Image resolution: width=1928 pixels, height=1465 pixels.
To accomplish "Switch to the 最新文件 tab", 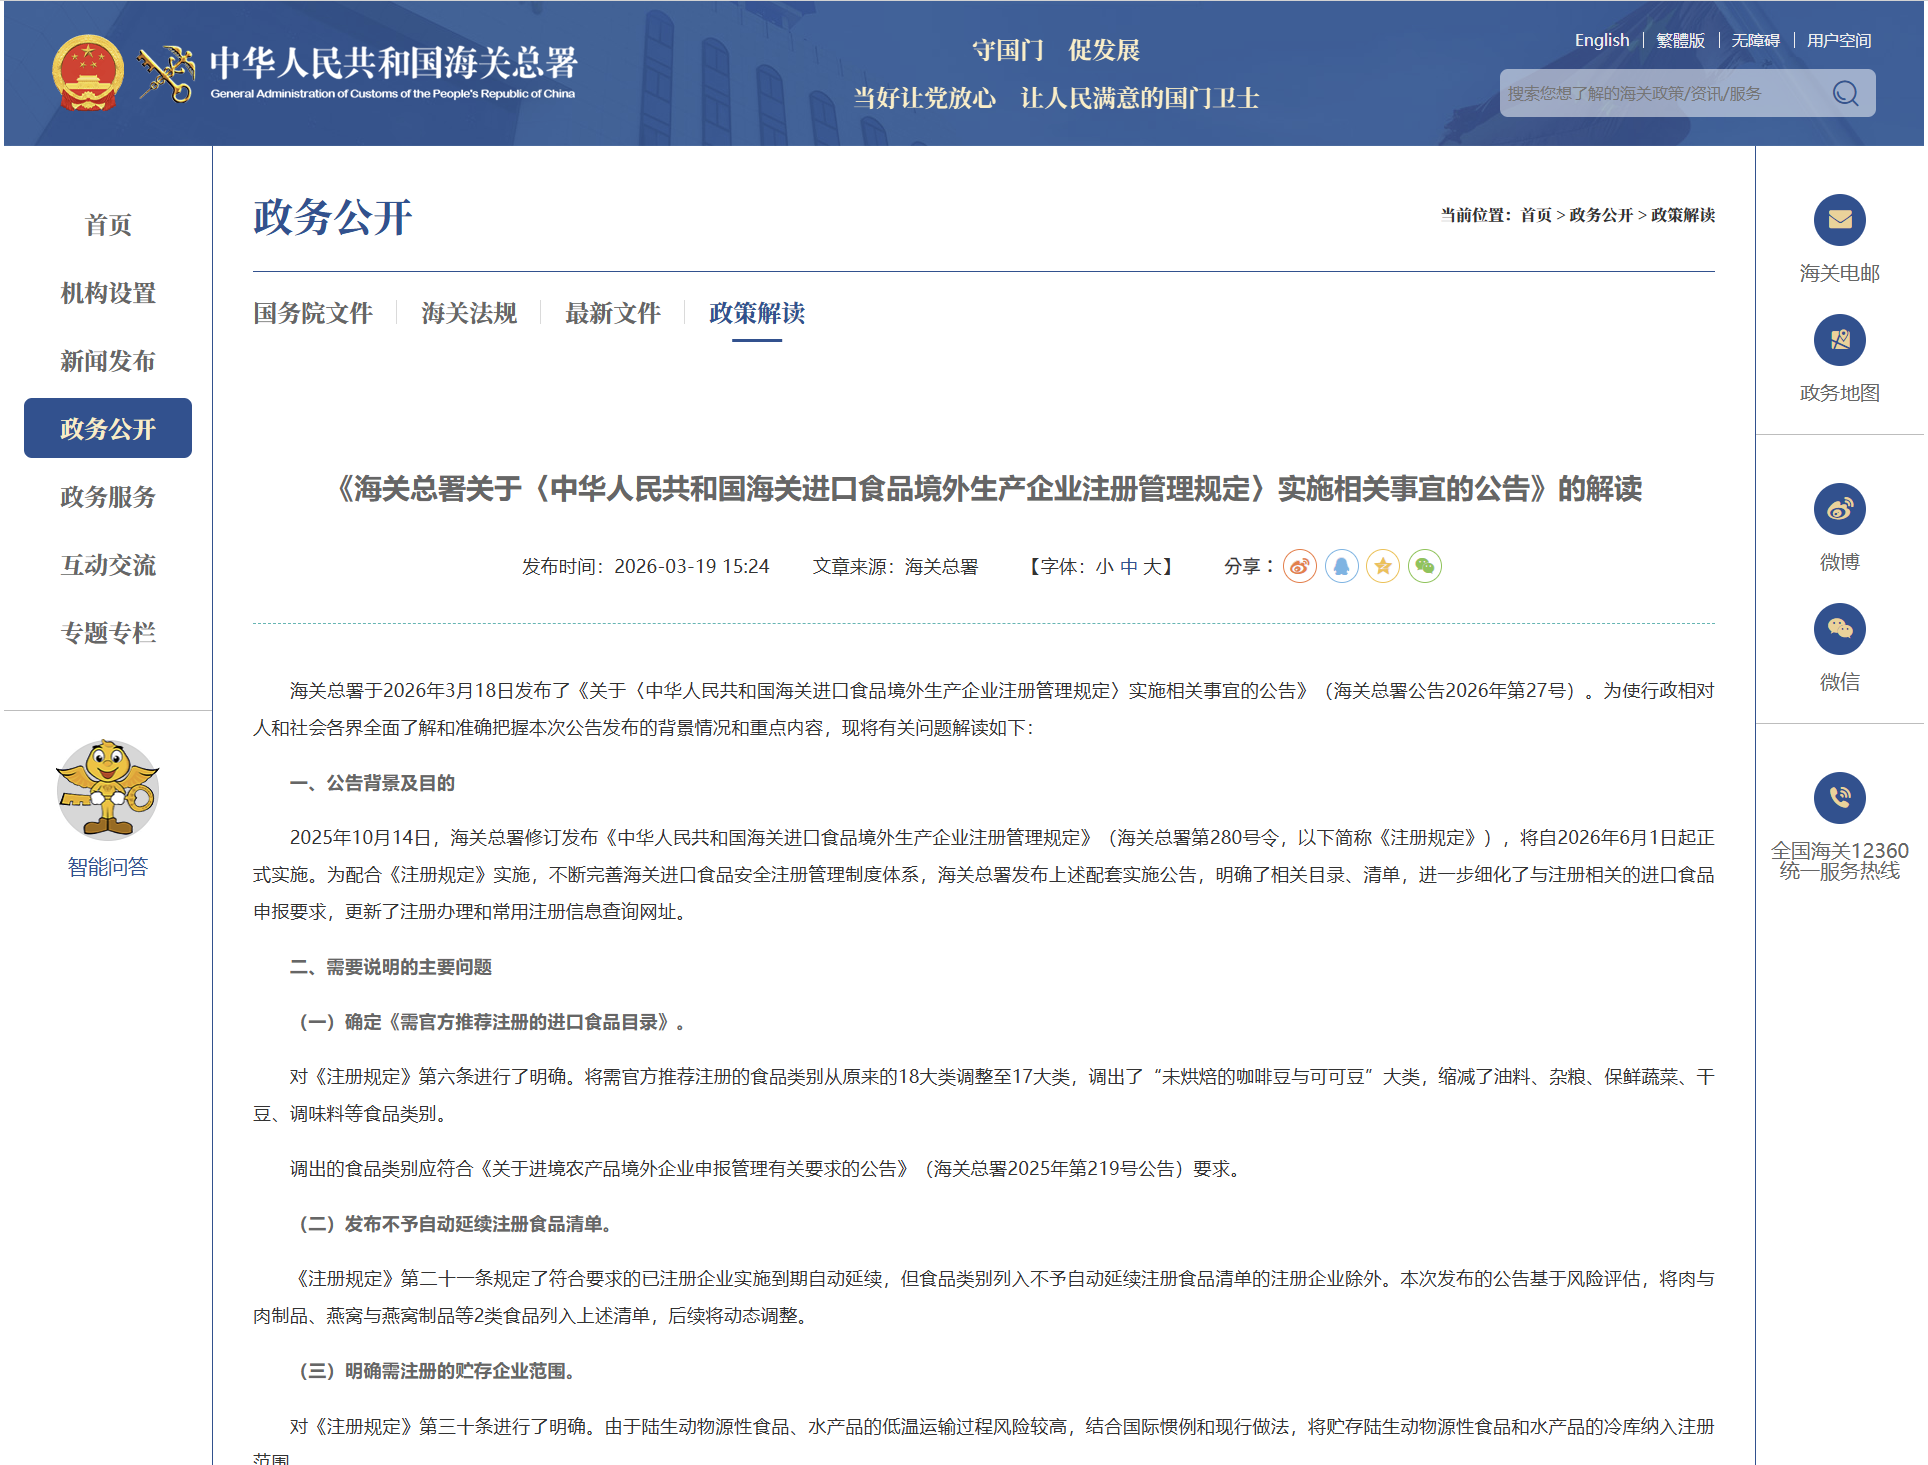I will point(613,313).
